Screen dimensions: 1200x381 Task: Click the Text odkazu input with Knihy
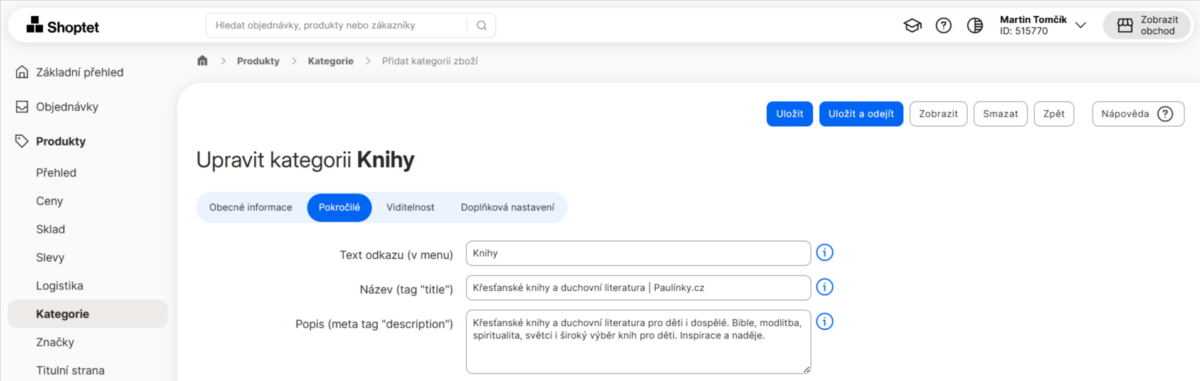[638, 253]
